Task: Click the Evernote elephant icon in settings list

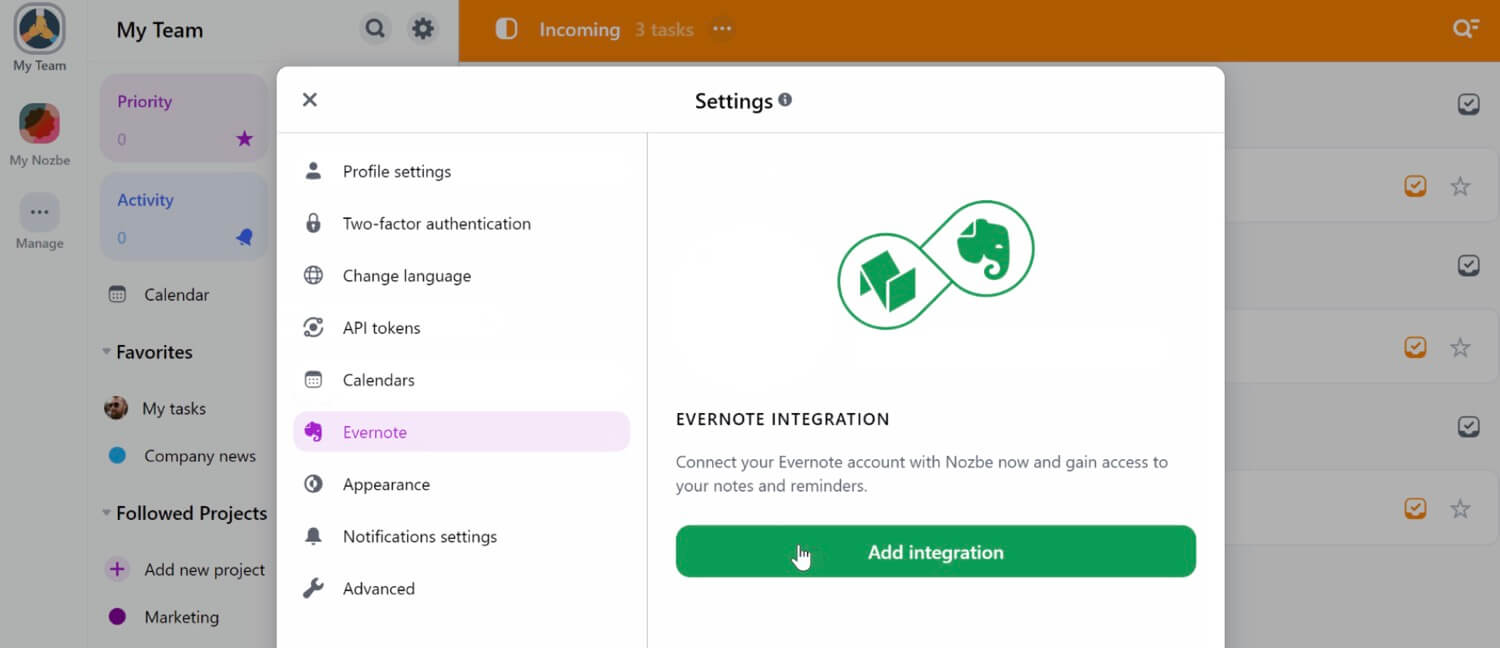Action: tap(313, 432)
